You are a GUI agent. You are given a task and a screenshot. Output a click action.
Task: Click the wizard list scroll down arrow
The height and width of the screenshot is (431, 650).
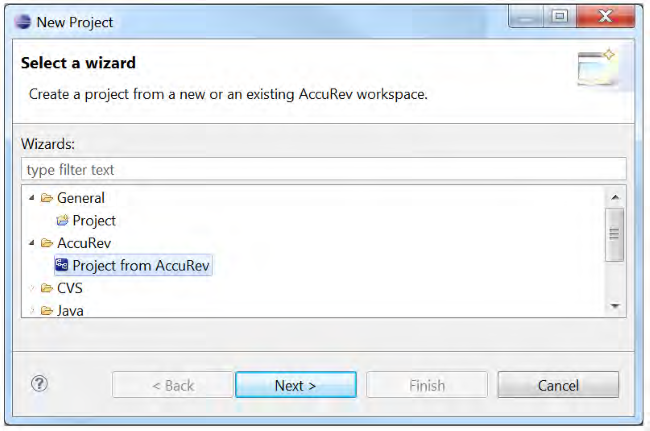616,306
